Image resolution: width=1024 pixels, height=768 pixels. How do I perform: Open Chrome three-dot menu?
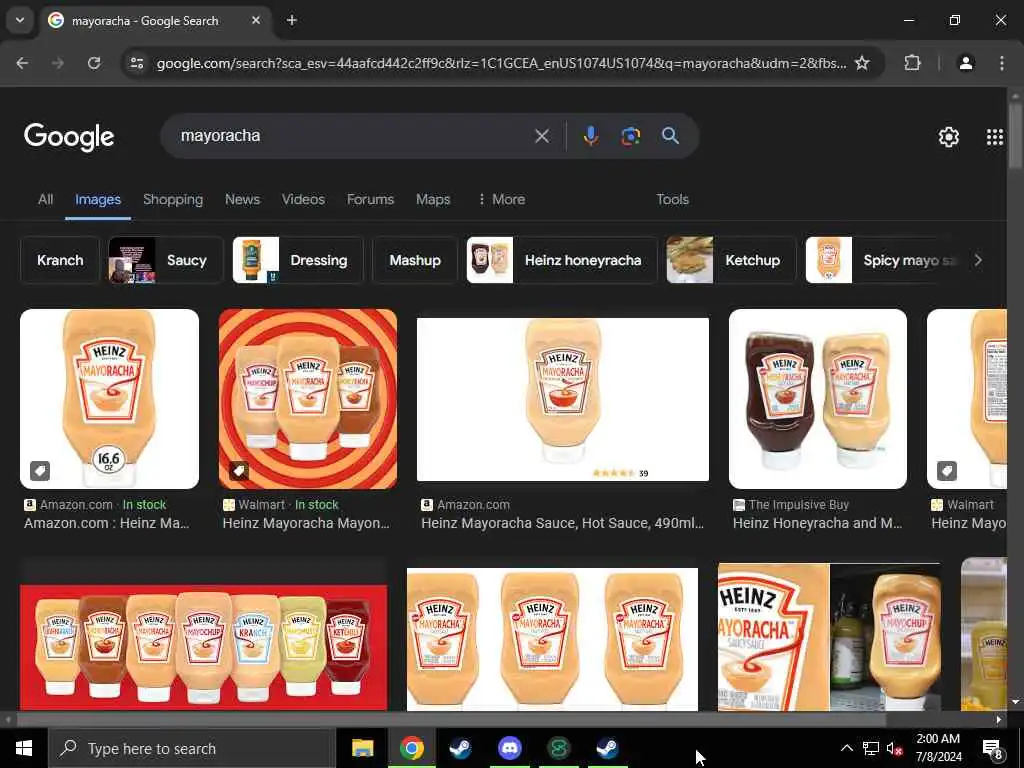(x=1002, y=63)
